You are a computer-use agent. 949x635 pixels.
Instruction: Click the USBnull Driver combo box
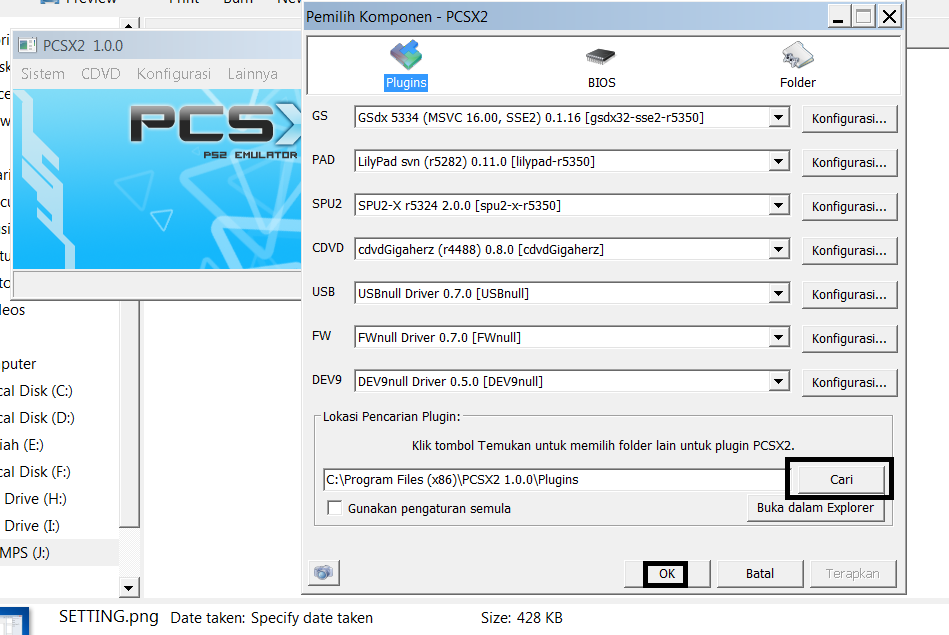[572, 294]
